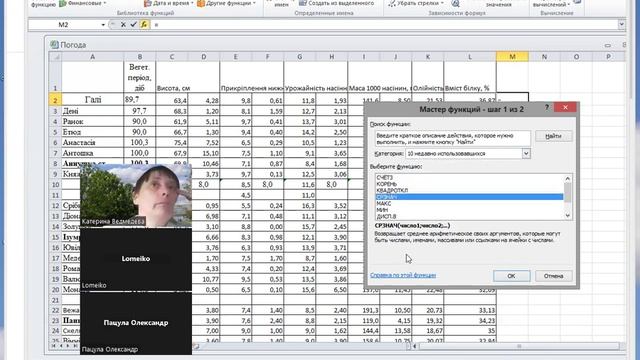
Task: Open the Вычисления options dropdown
Action: click(551, 4)
